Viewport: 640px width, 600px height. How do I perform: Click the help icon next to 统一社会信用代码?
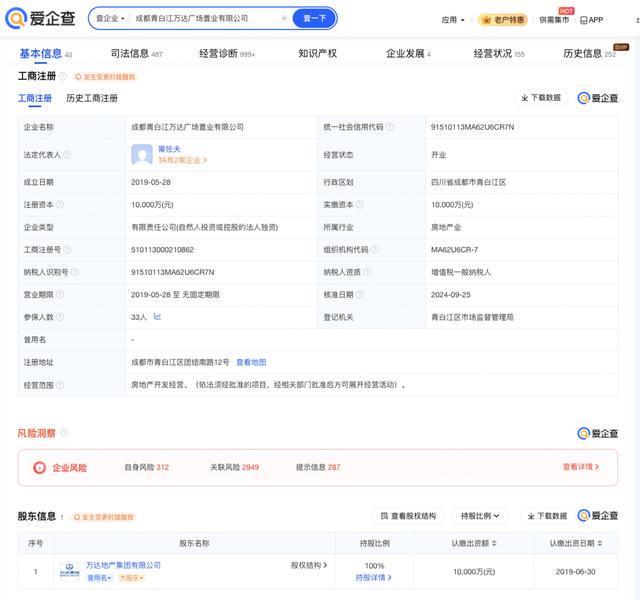tap(389, 127)
